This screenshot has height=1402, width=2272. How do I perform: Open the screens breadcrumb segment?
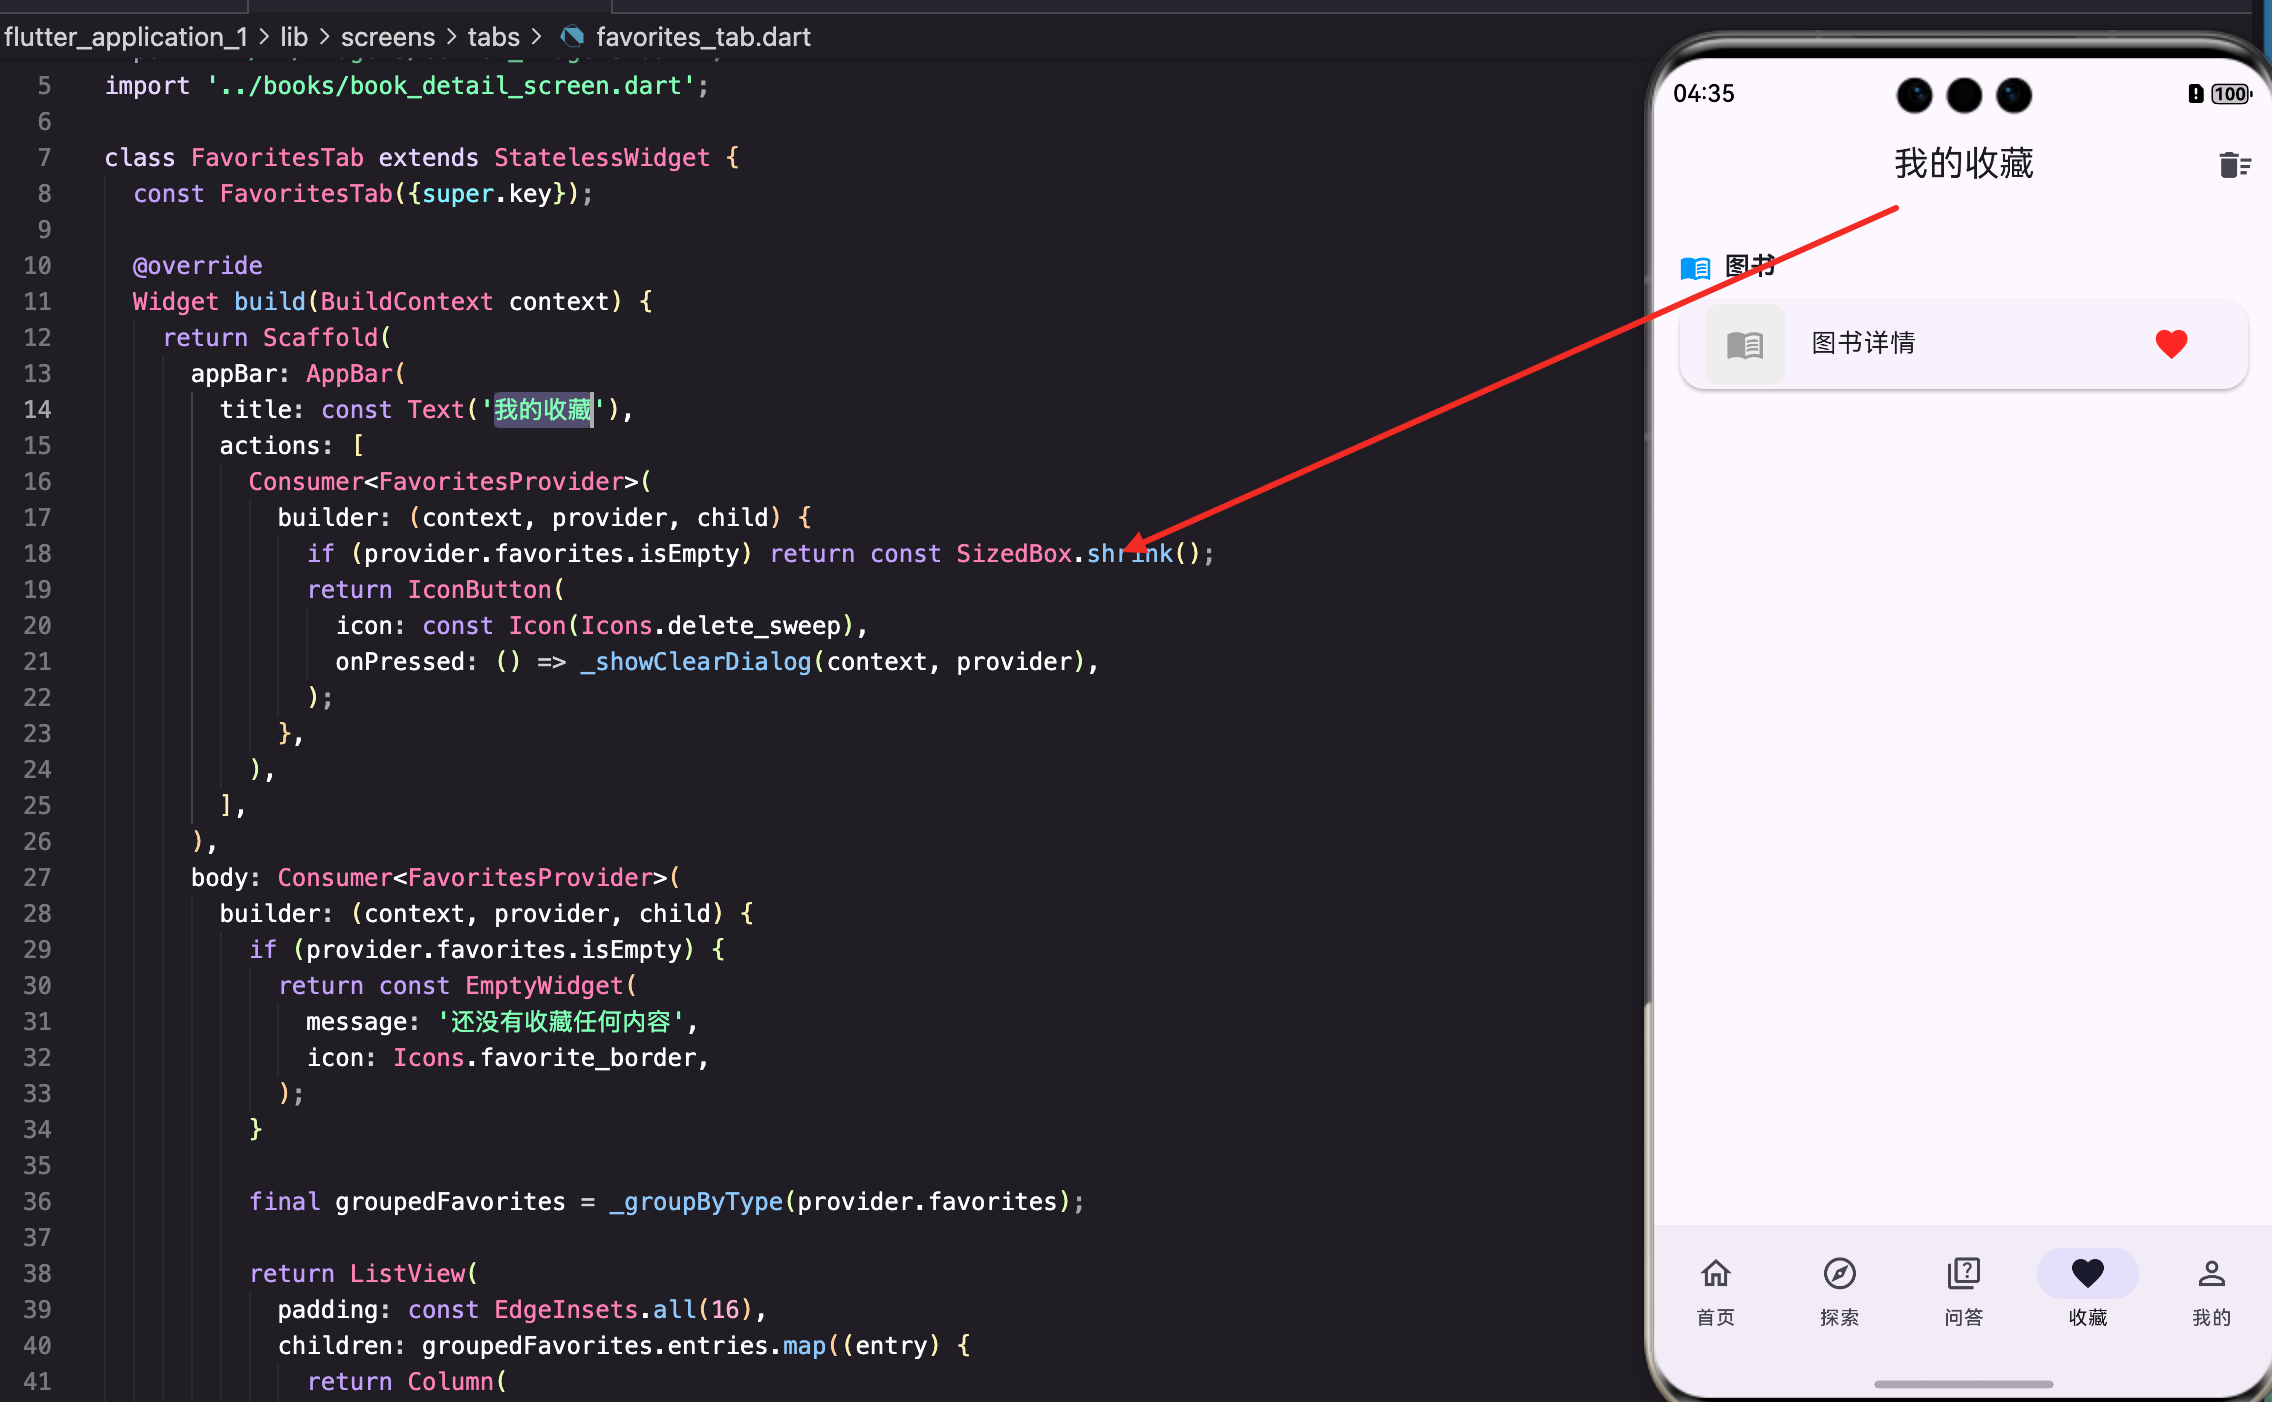(388, 37)
